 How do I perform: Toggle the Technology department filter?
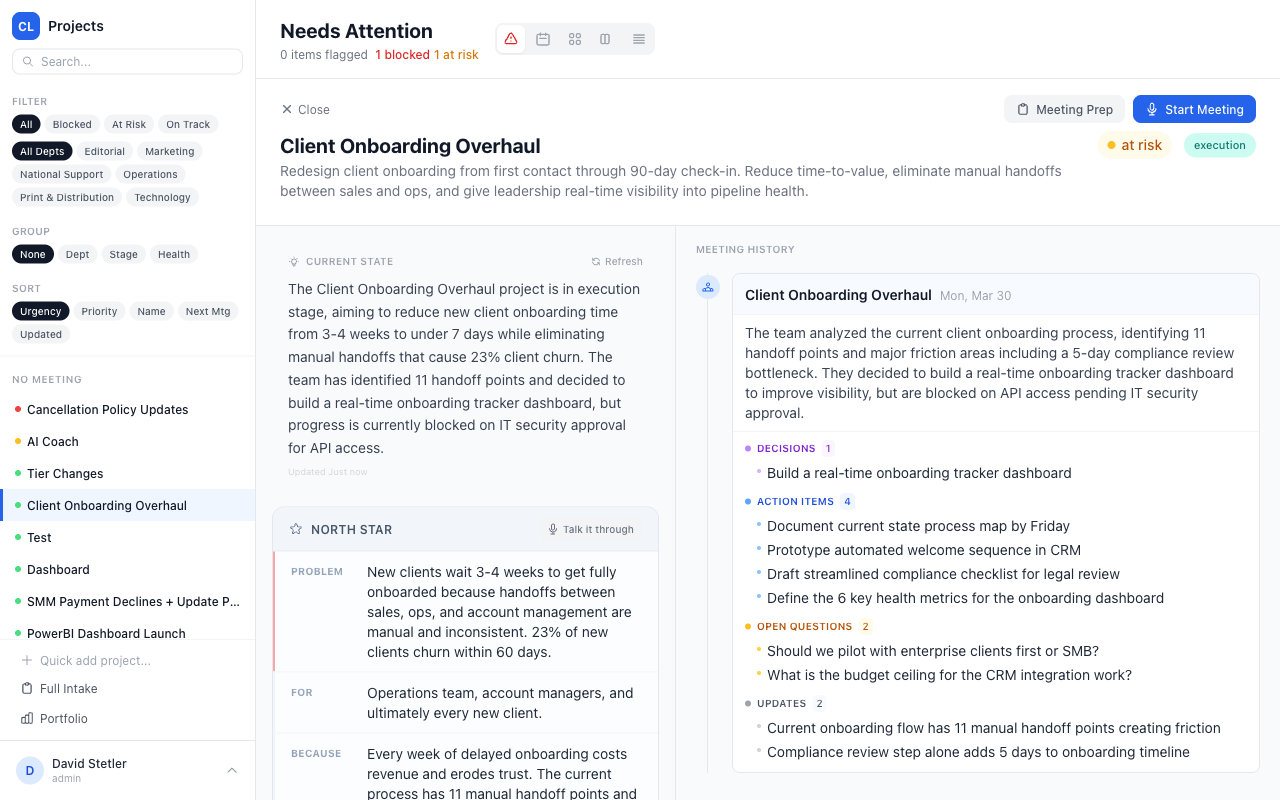point(162,198)
